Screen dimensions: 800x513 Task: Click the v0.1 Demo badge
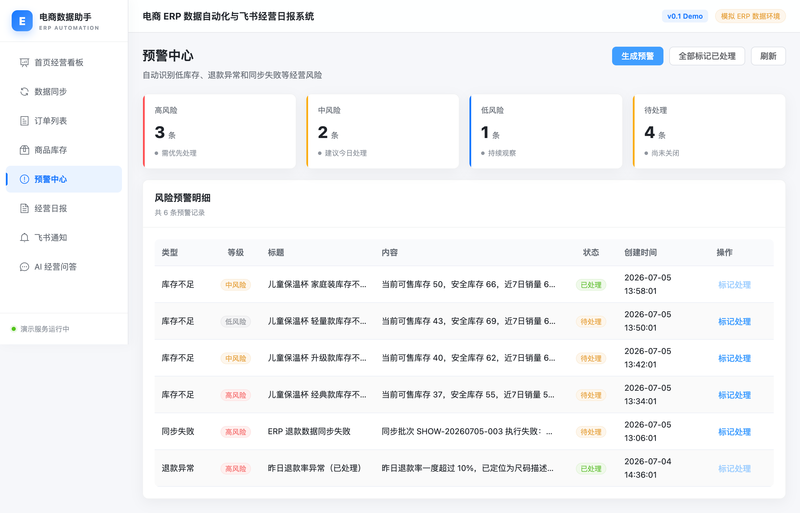click(x=685, y=16)
